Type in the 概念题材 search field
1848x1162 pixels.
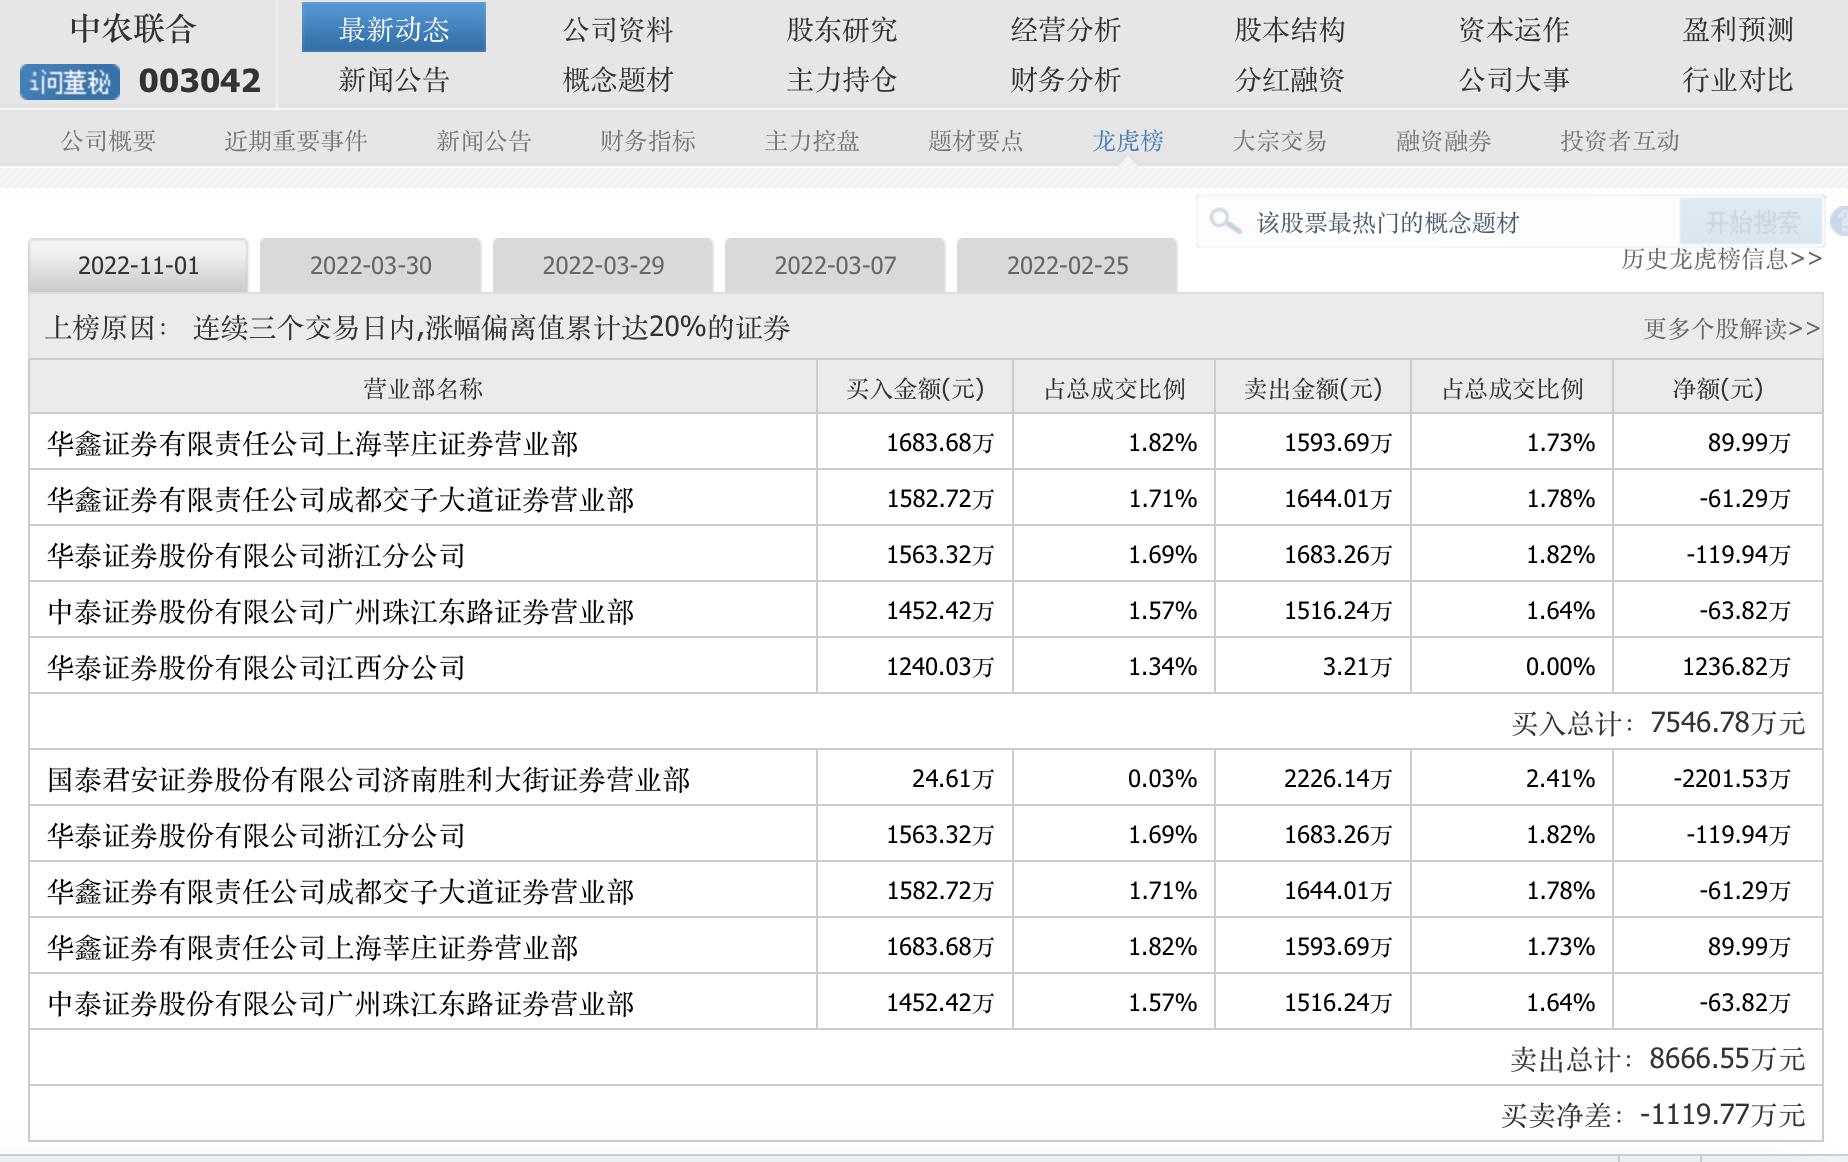[1450, 222]
